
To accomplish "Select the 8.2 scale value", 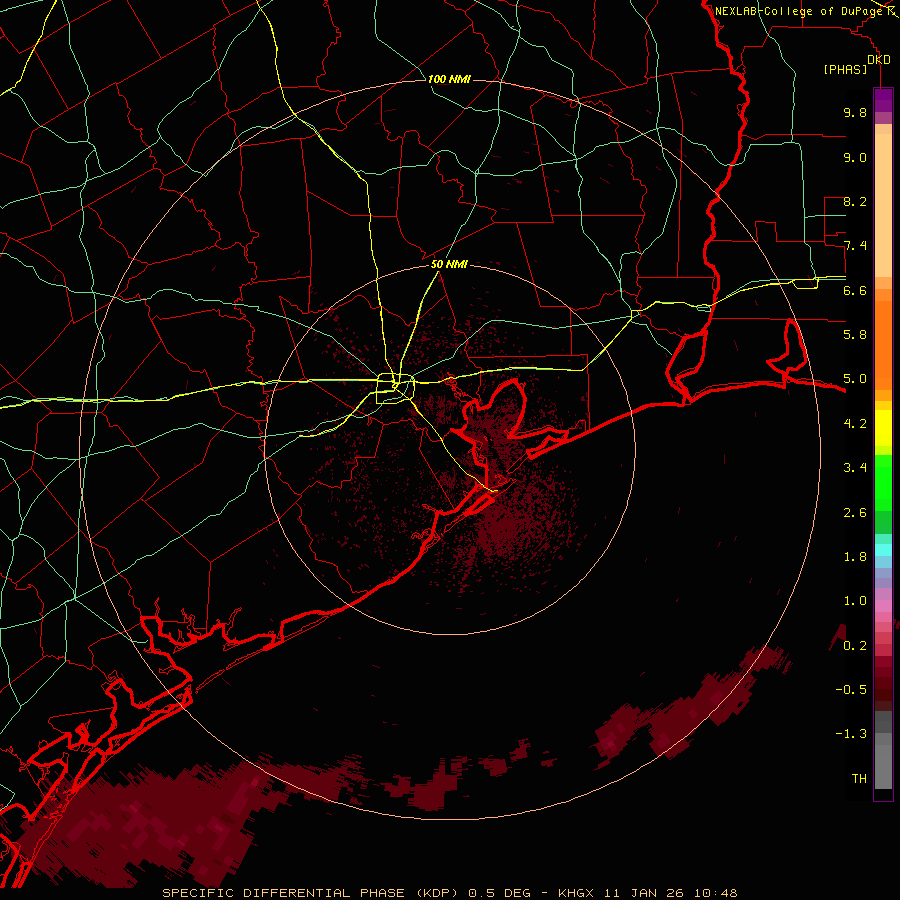I will (x=855, y=201).
